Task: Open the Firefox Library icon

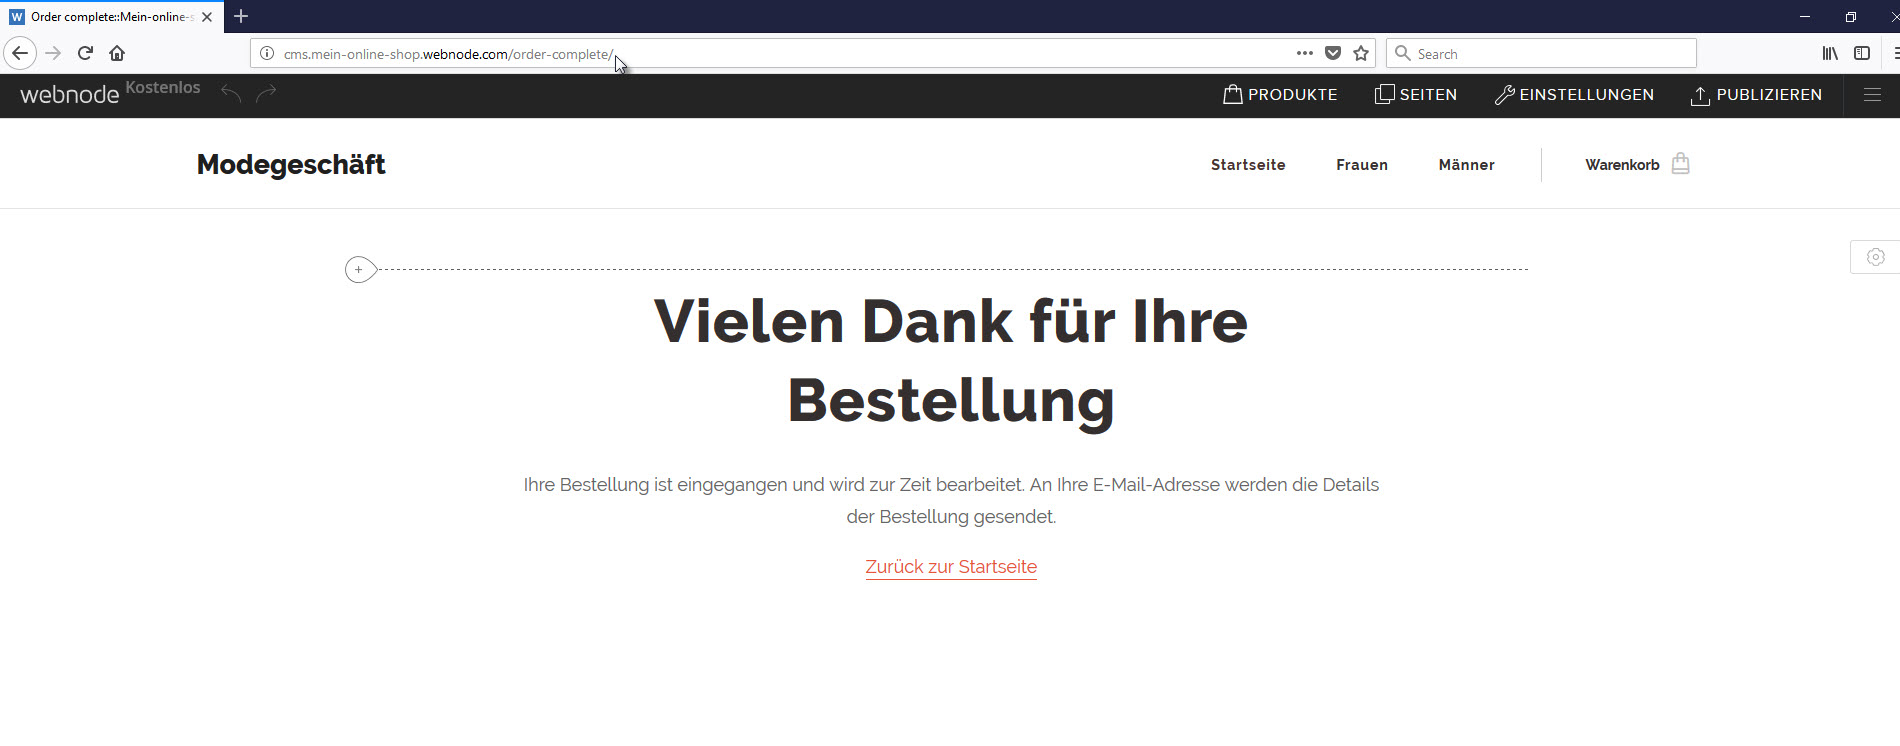Action: coord(1830,53)
